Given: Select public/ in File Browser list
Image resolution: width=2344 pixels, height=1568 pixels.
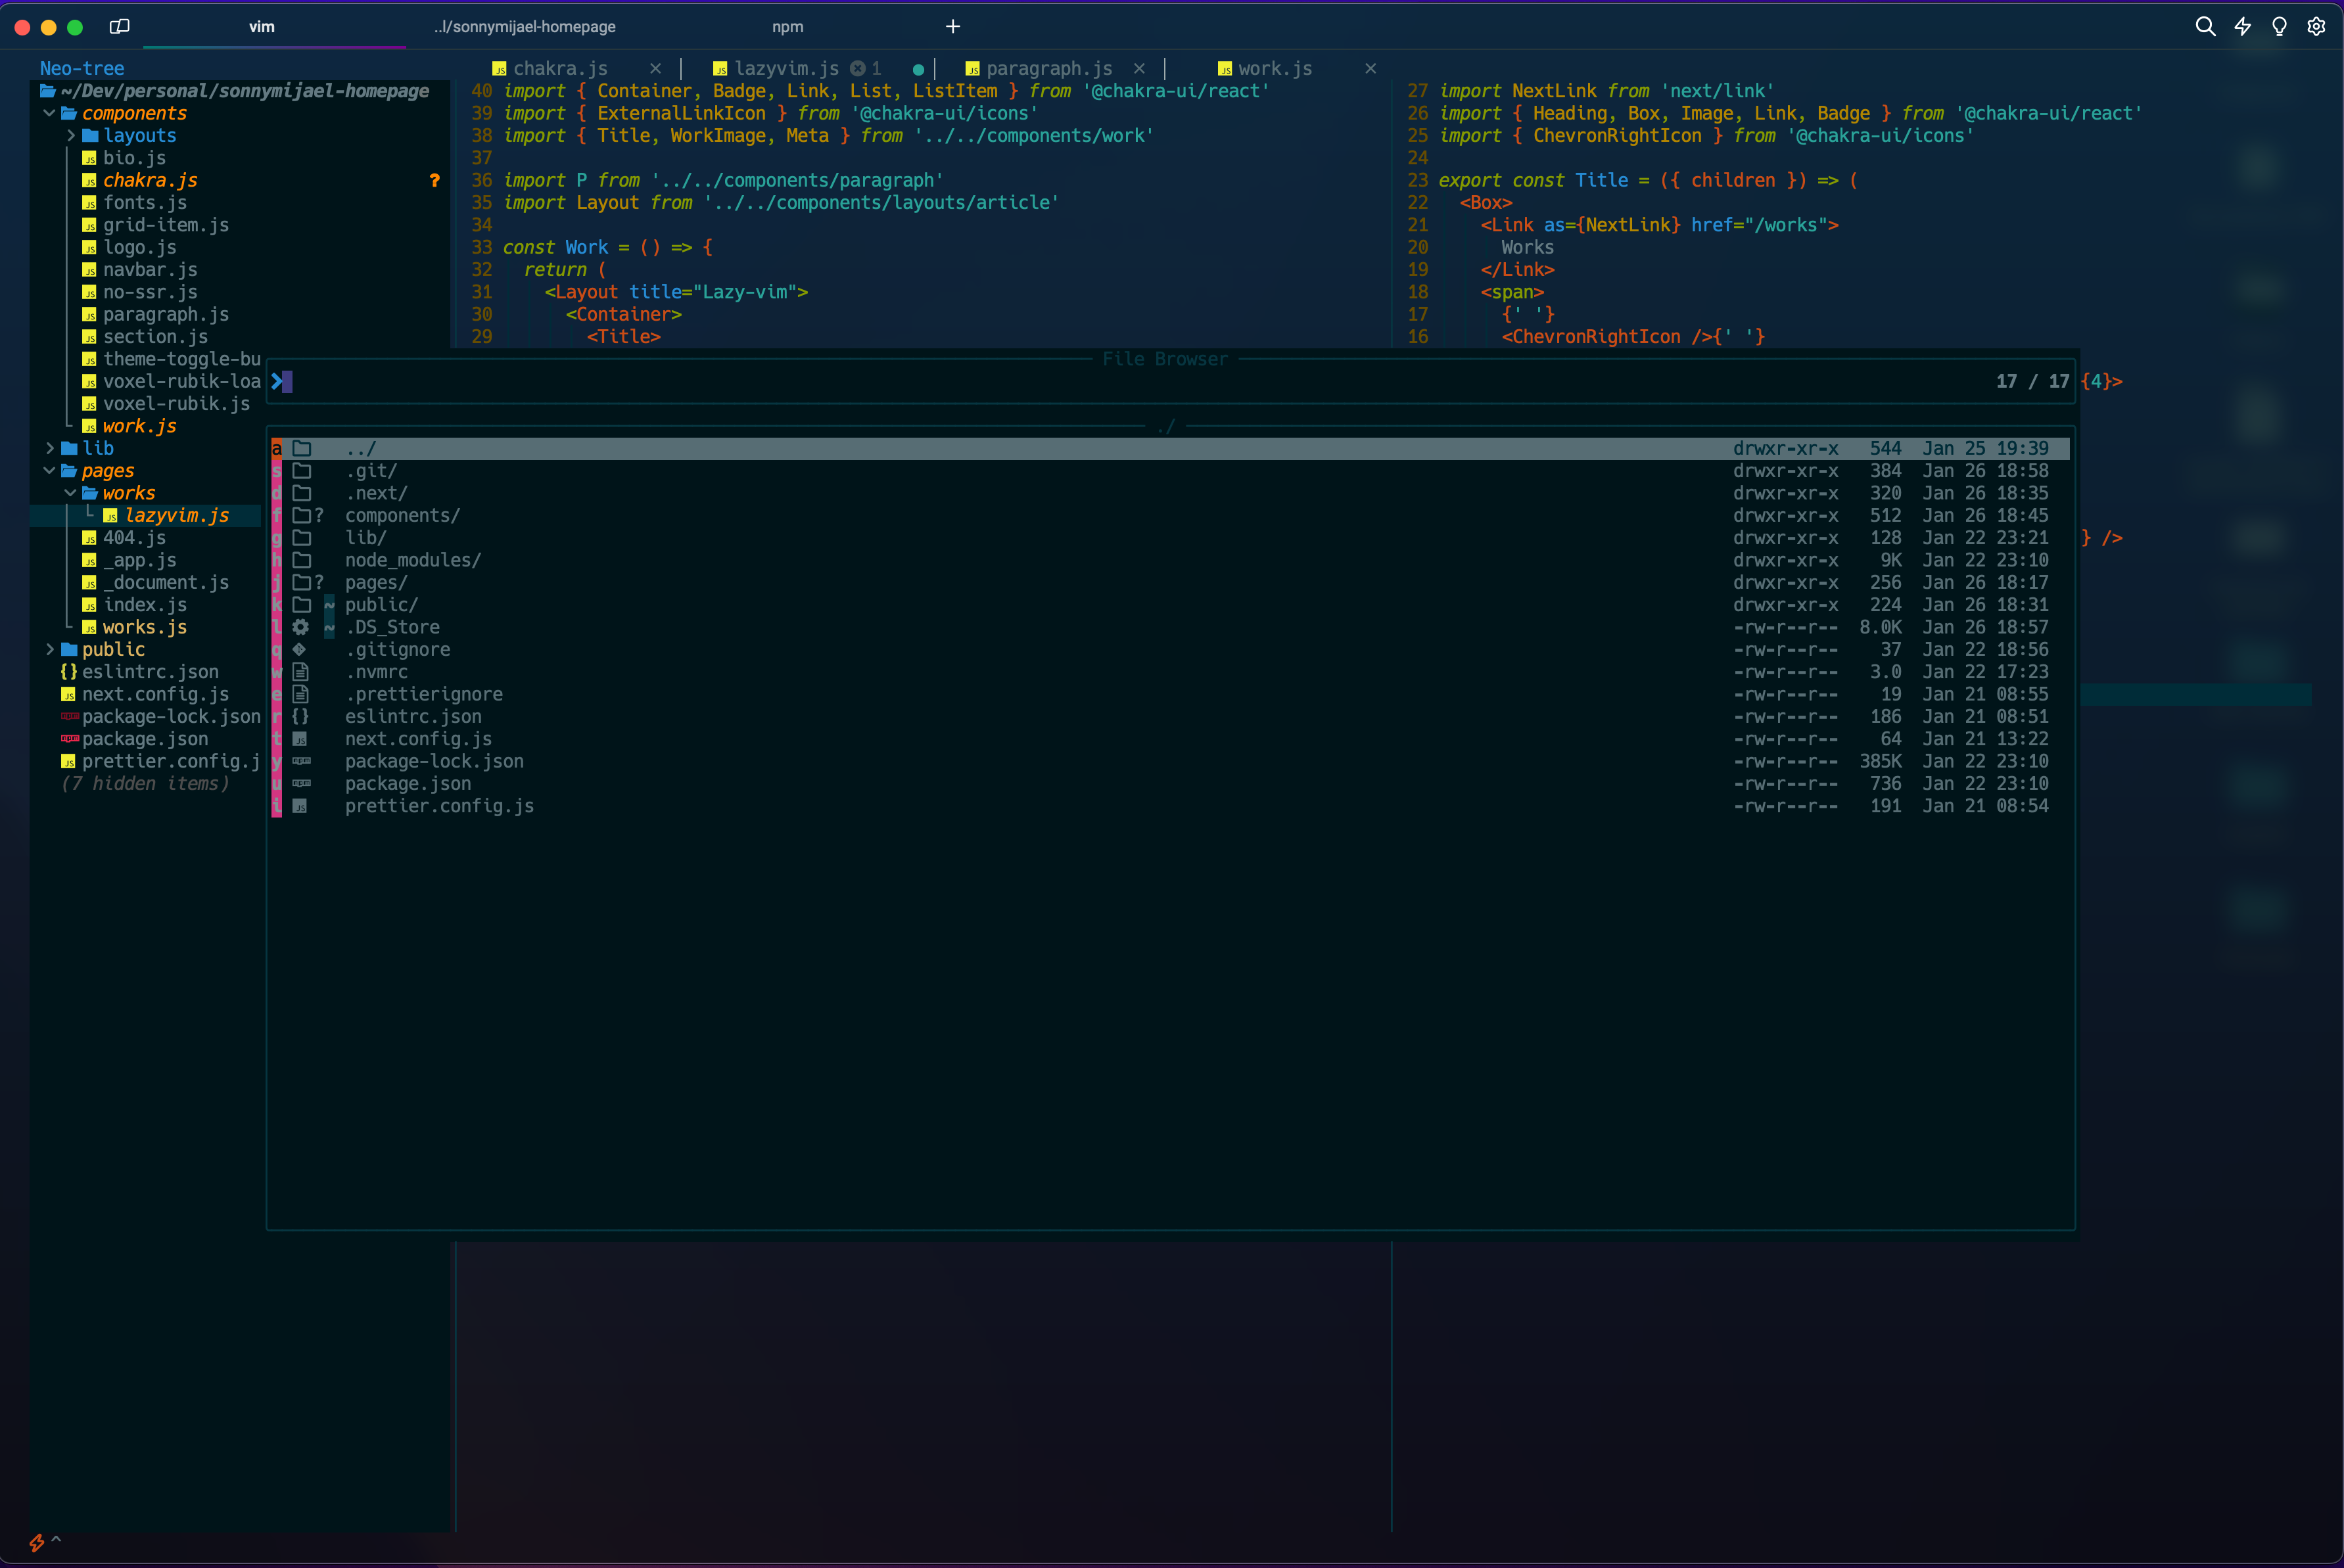Looking at the screenshot, I should (1170, 605).
